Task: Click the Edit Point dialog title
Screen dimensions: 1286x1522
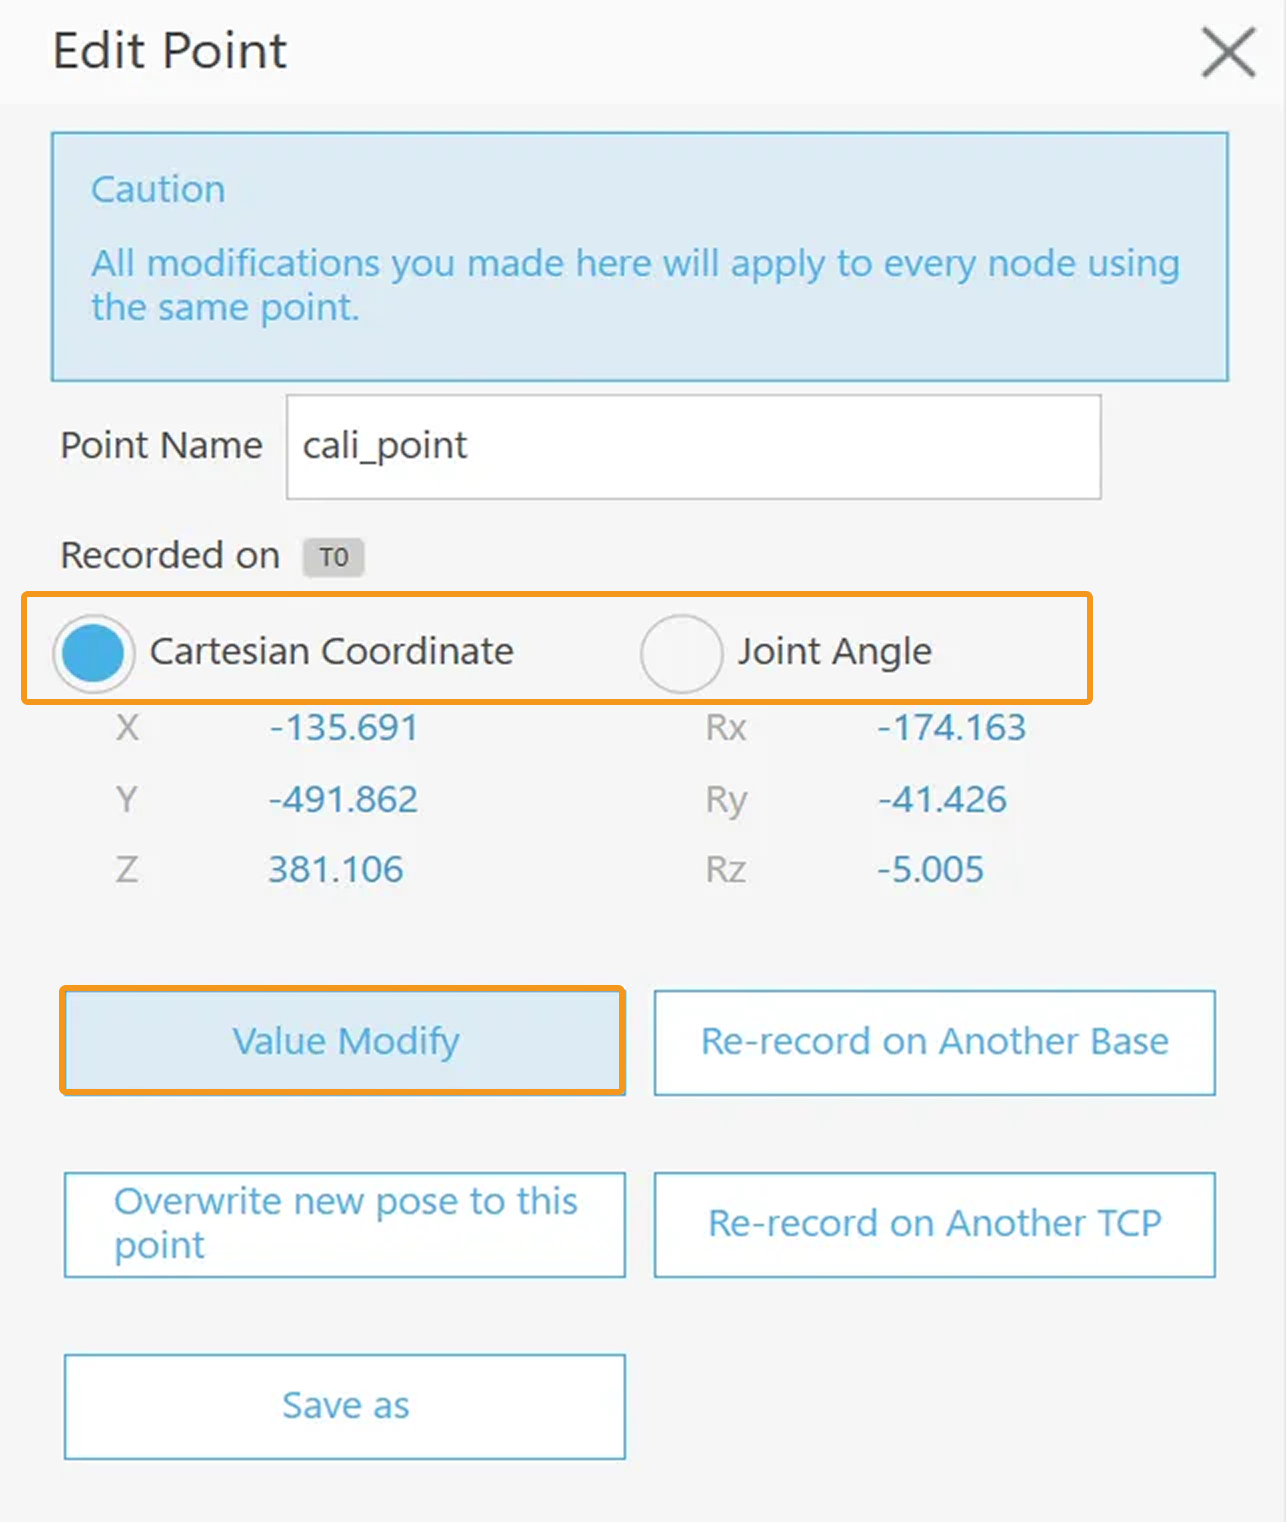Action: pyautogui.click(x=170, y=51)
